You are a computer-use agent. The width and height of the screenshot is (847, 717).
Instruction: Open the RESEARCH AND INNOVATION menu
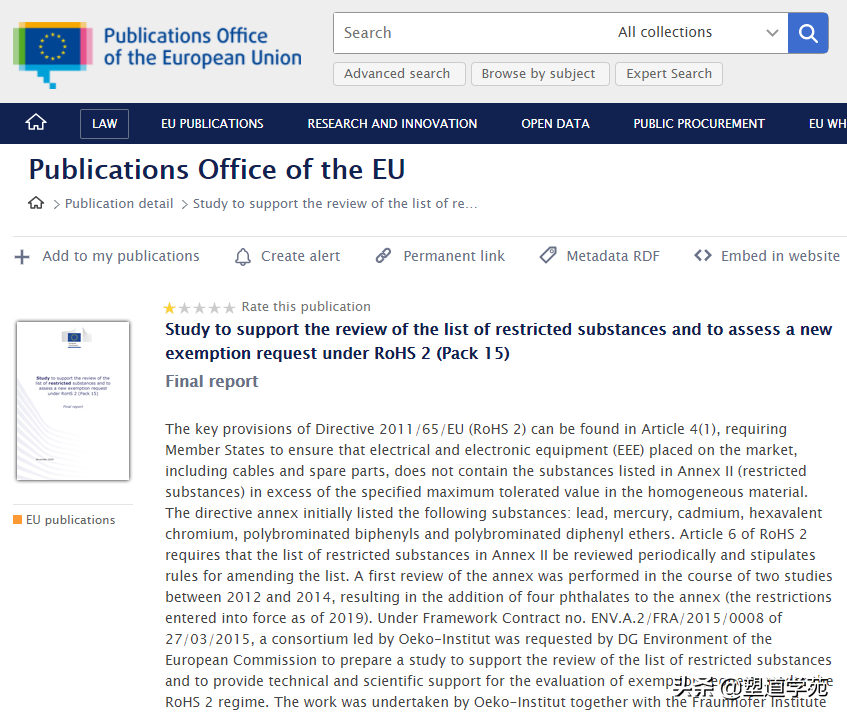tap(392, 124)
